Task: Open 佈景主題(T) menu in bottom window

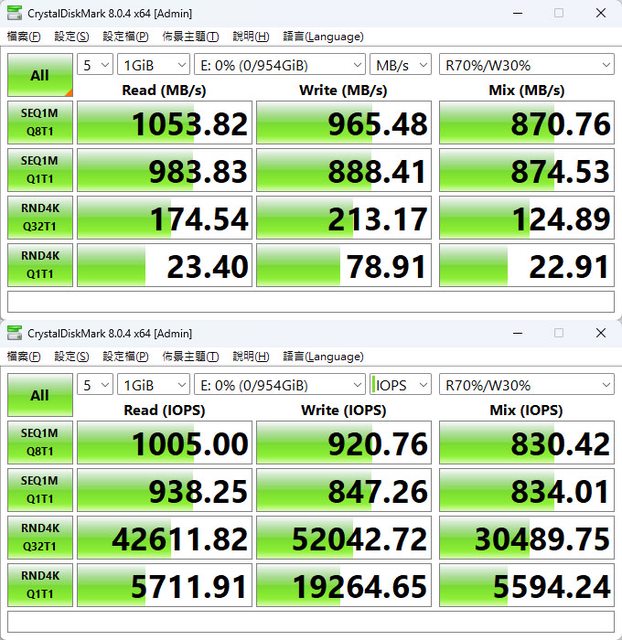Action: (x=190, y=356)
